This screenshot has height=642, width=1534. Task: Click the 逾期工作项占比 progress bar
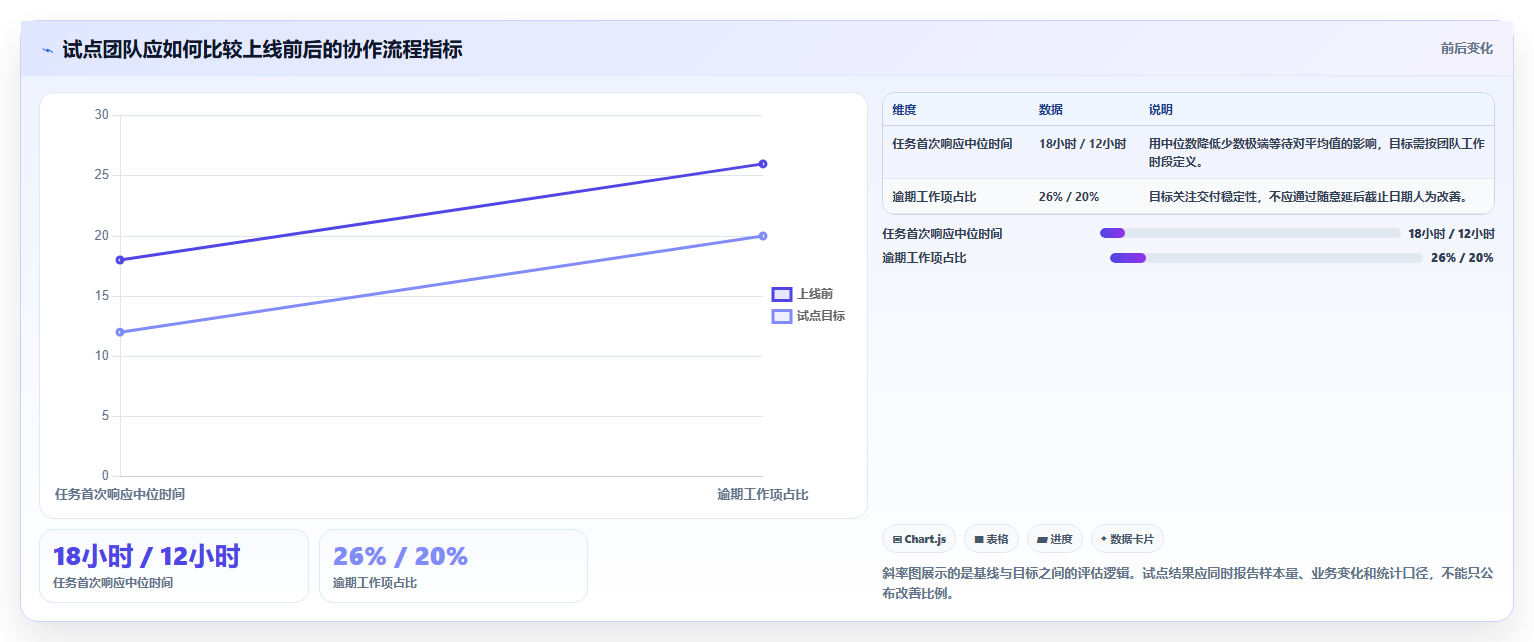click(1266, 258)
